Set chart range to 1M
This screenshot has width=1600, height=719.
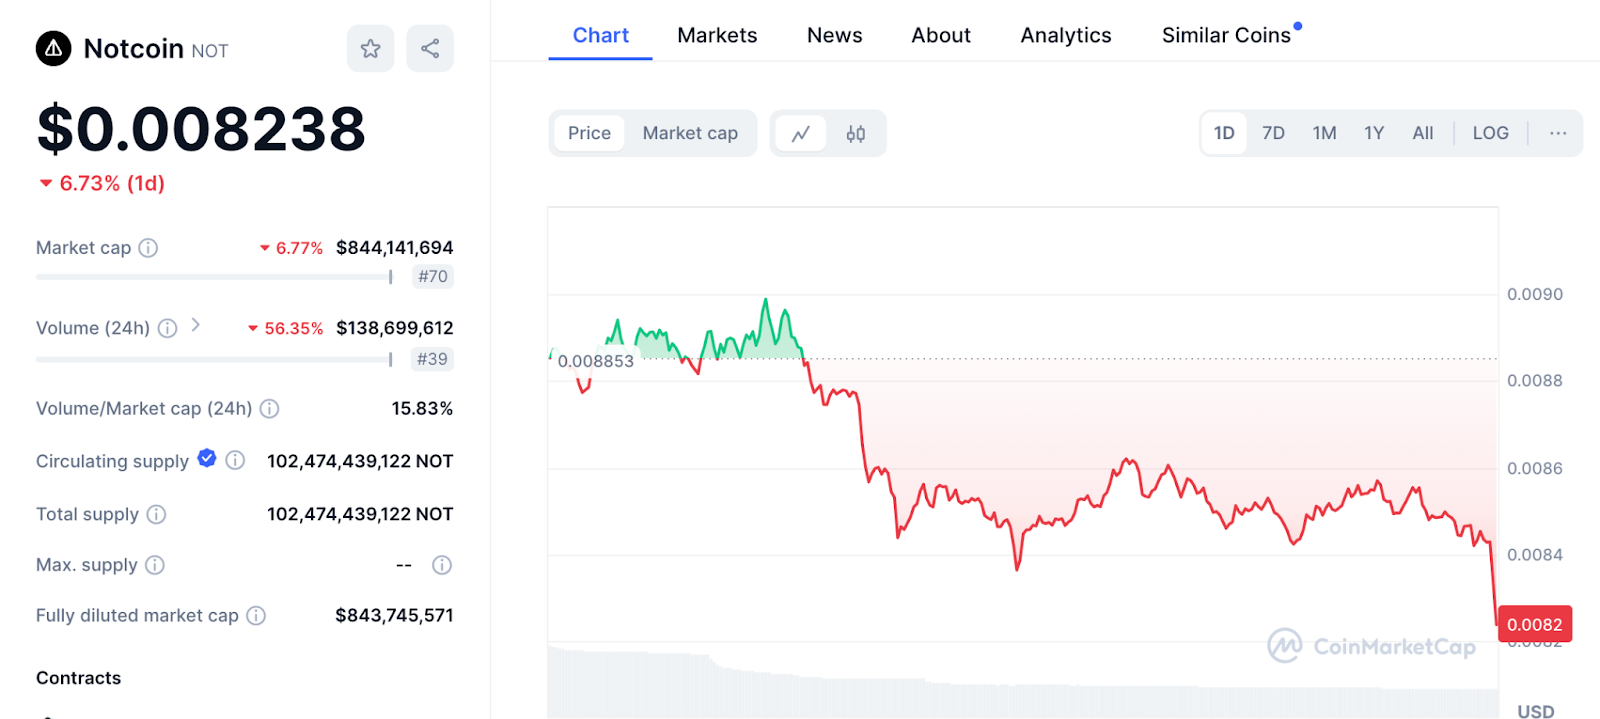tap(1324, 133)
